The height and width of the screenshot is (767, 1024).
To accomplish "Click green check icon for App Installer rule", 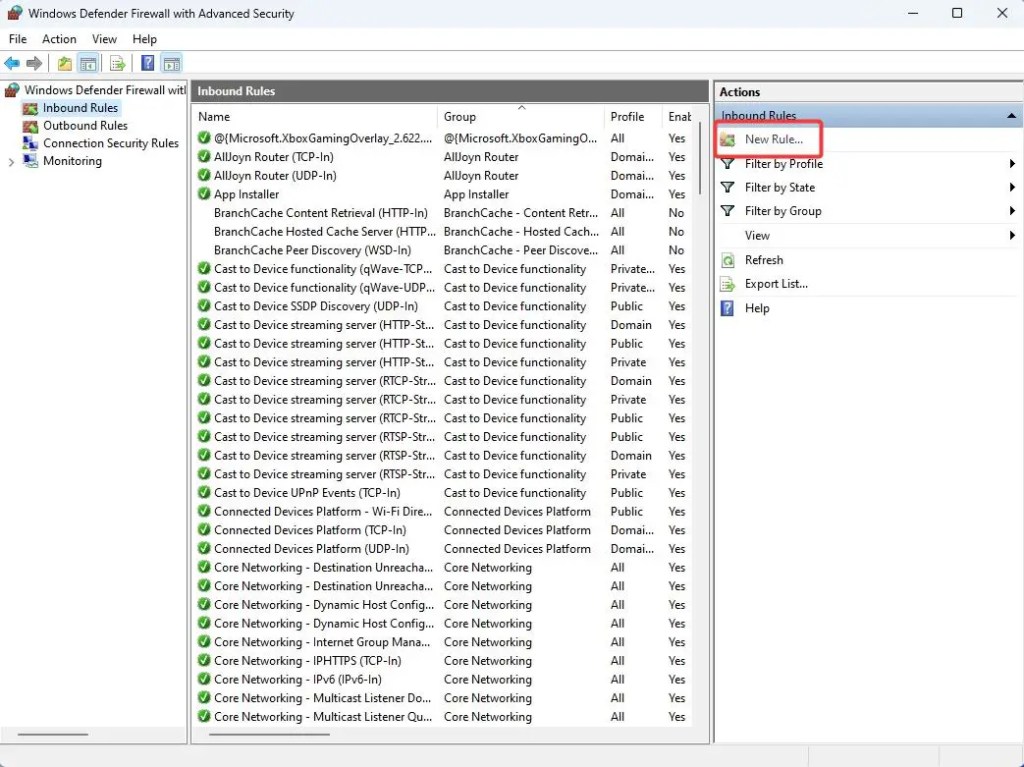I will tap(204, 194).
